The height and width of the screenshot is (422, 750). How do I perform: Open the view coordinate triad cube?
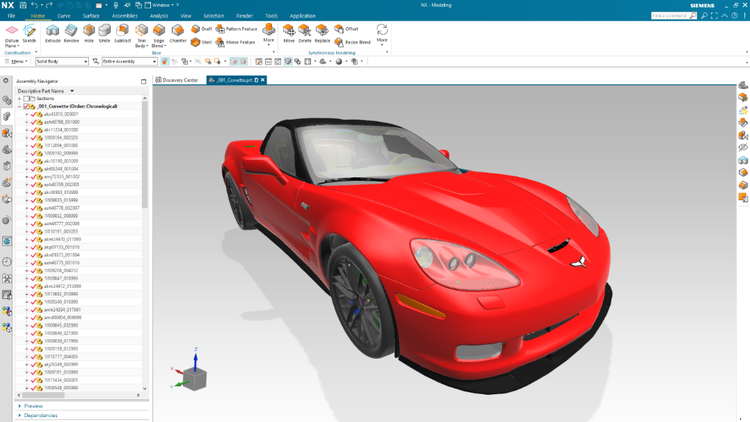click(x=194, y=379)
